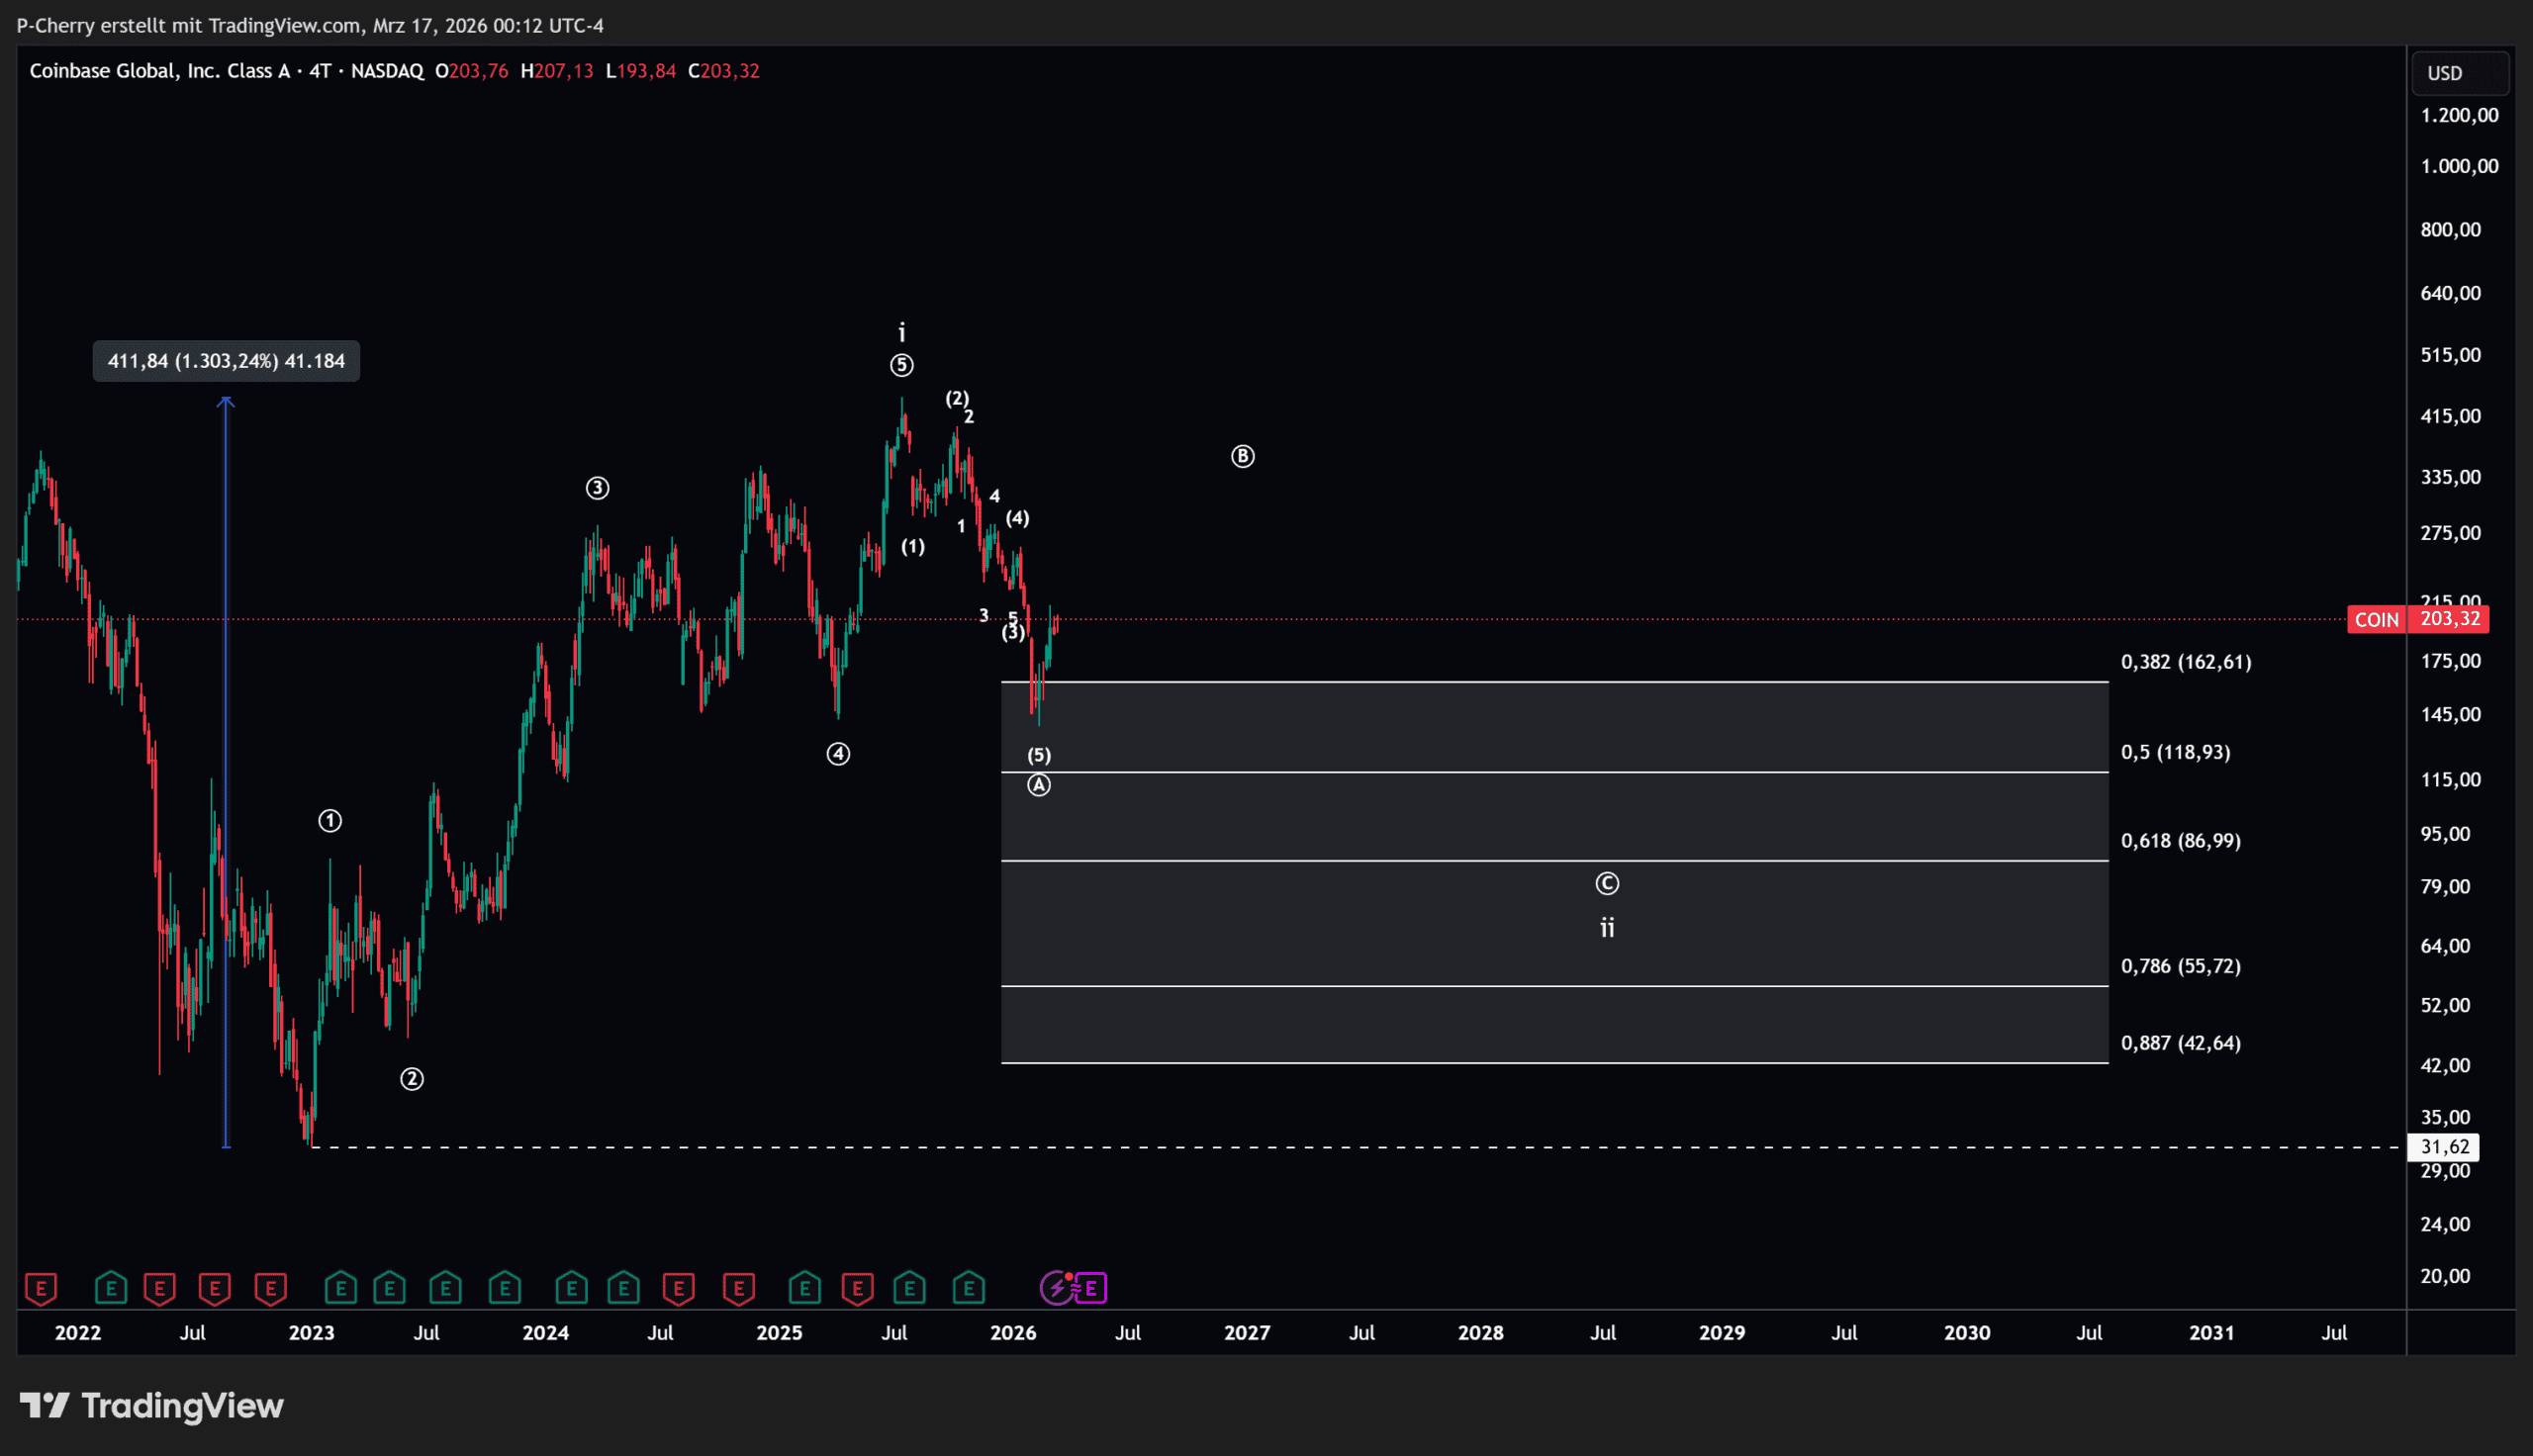Select the circled A wave label

[1039, 786]
